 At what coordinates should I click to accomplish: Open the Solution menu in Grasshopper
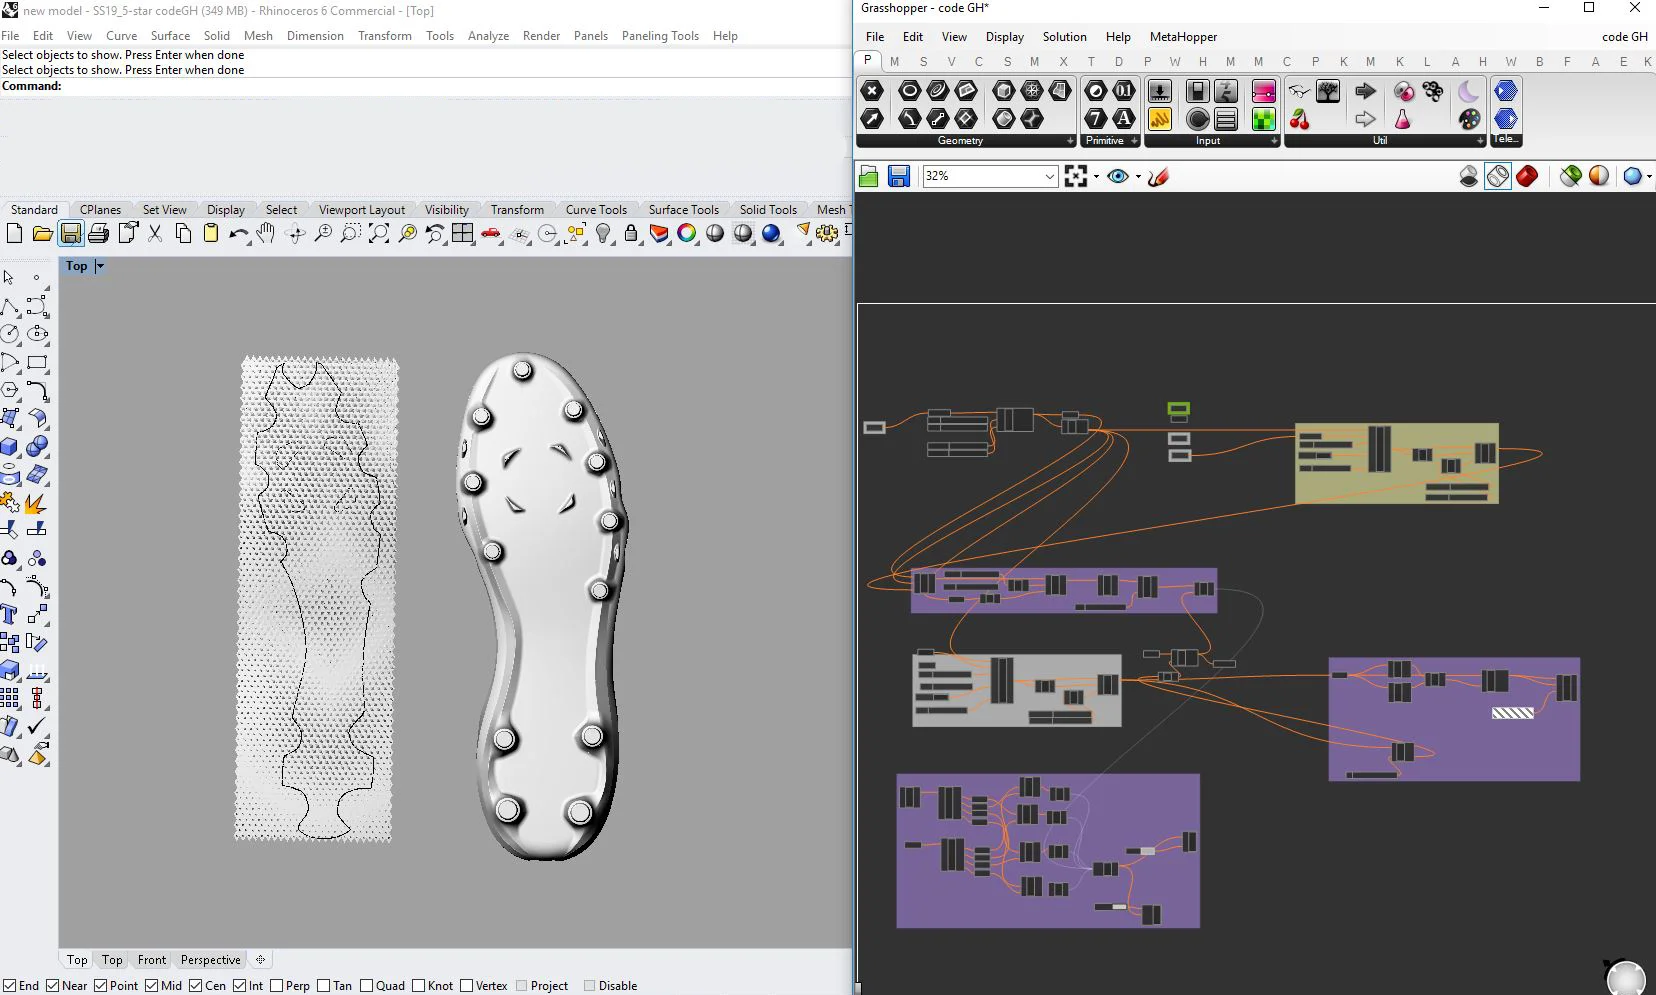click(x=1064, y=37)
